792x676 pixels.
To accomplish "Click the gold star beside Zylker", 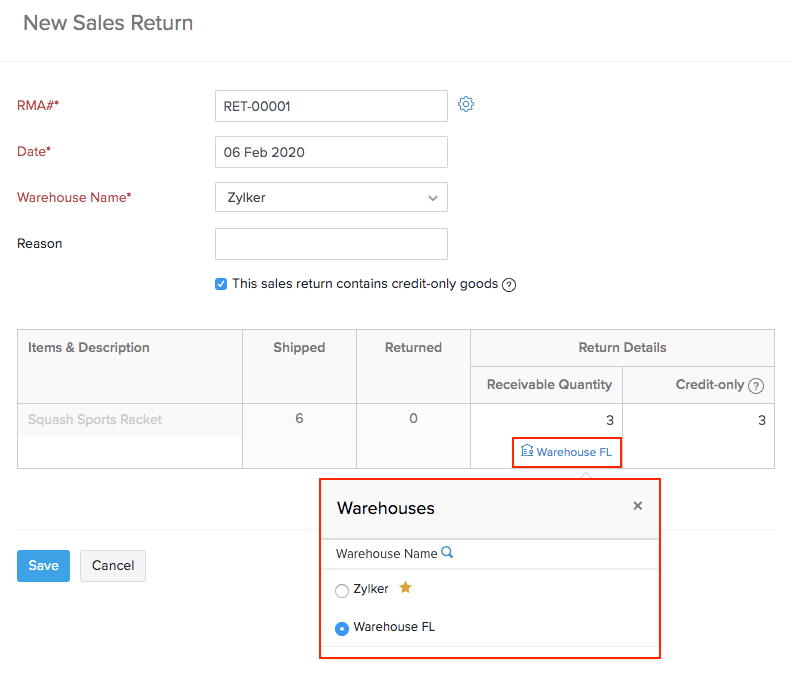I will pyautogui.click(x=405, y=588).
